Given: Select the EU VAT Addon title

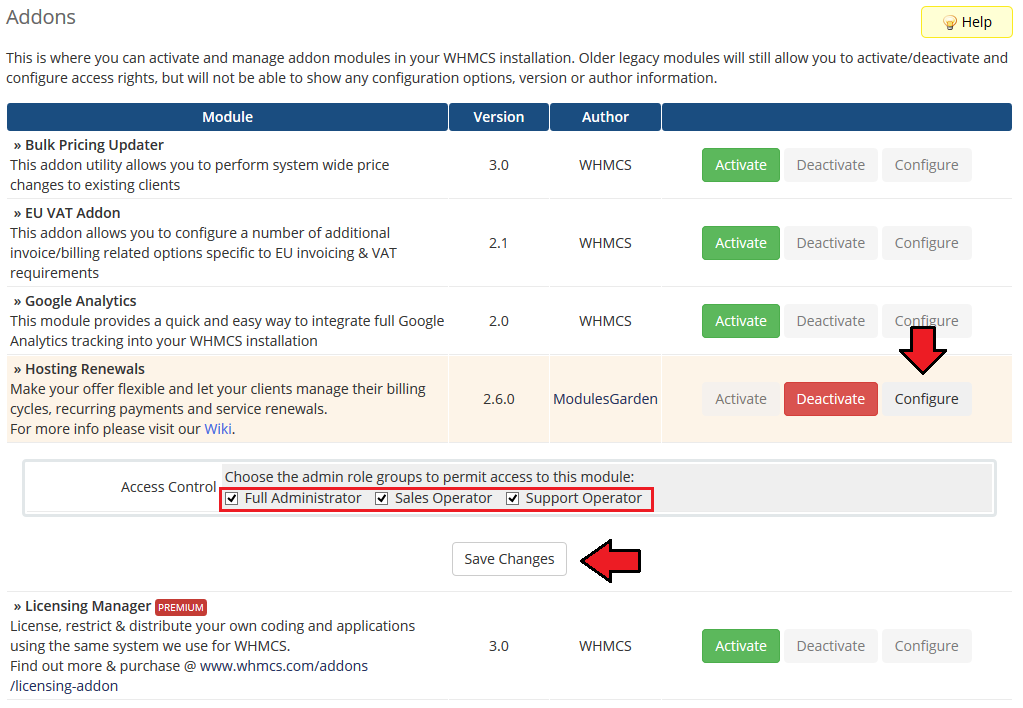Looking at the screenshot, I should pos(72,213).
